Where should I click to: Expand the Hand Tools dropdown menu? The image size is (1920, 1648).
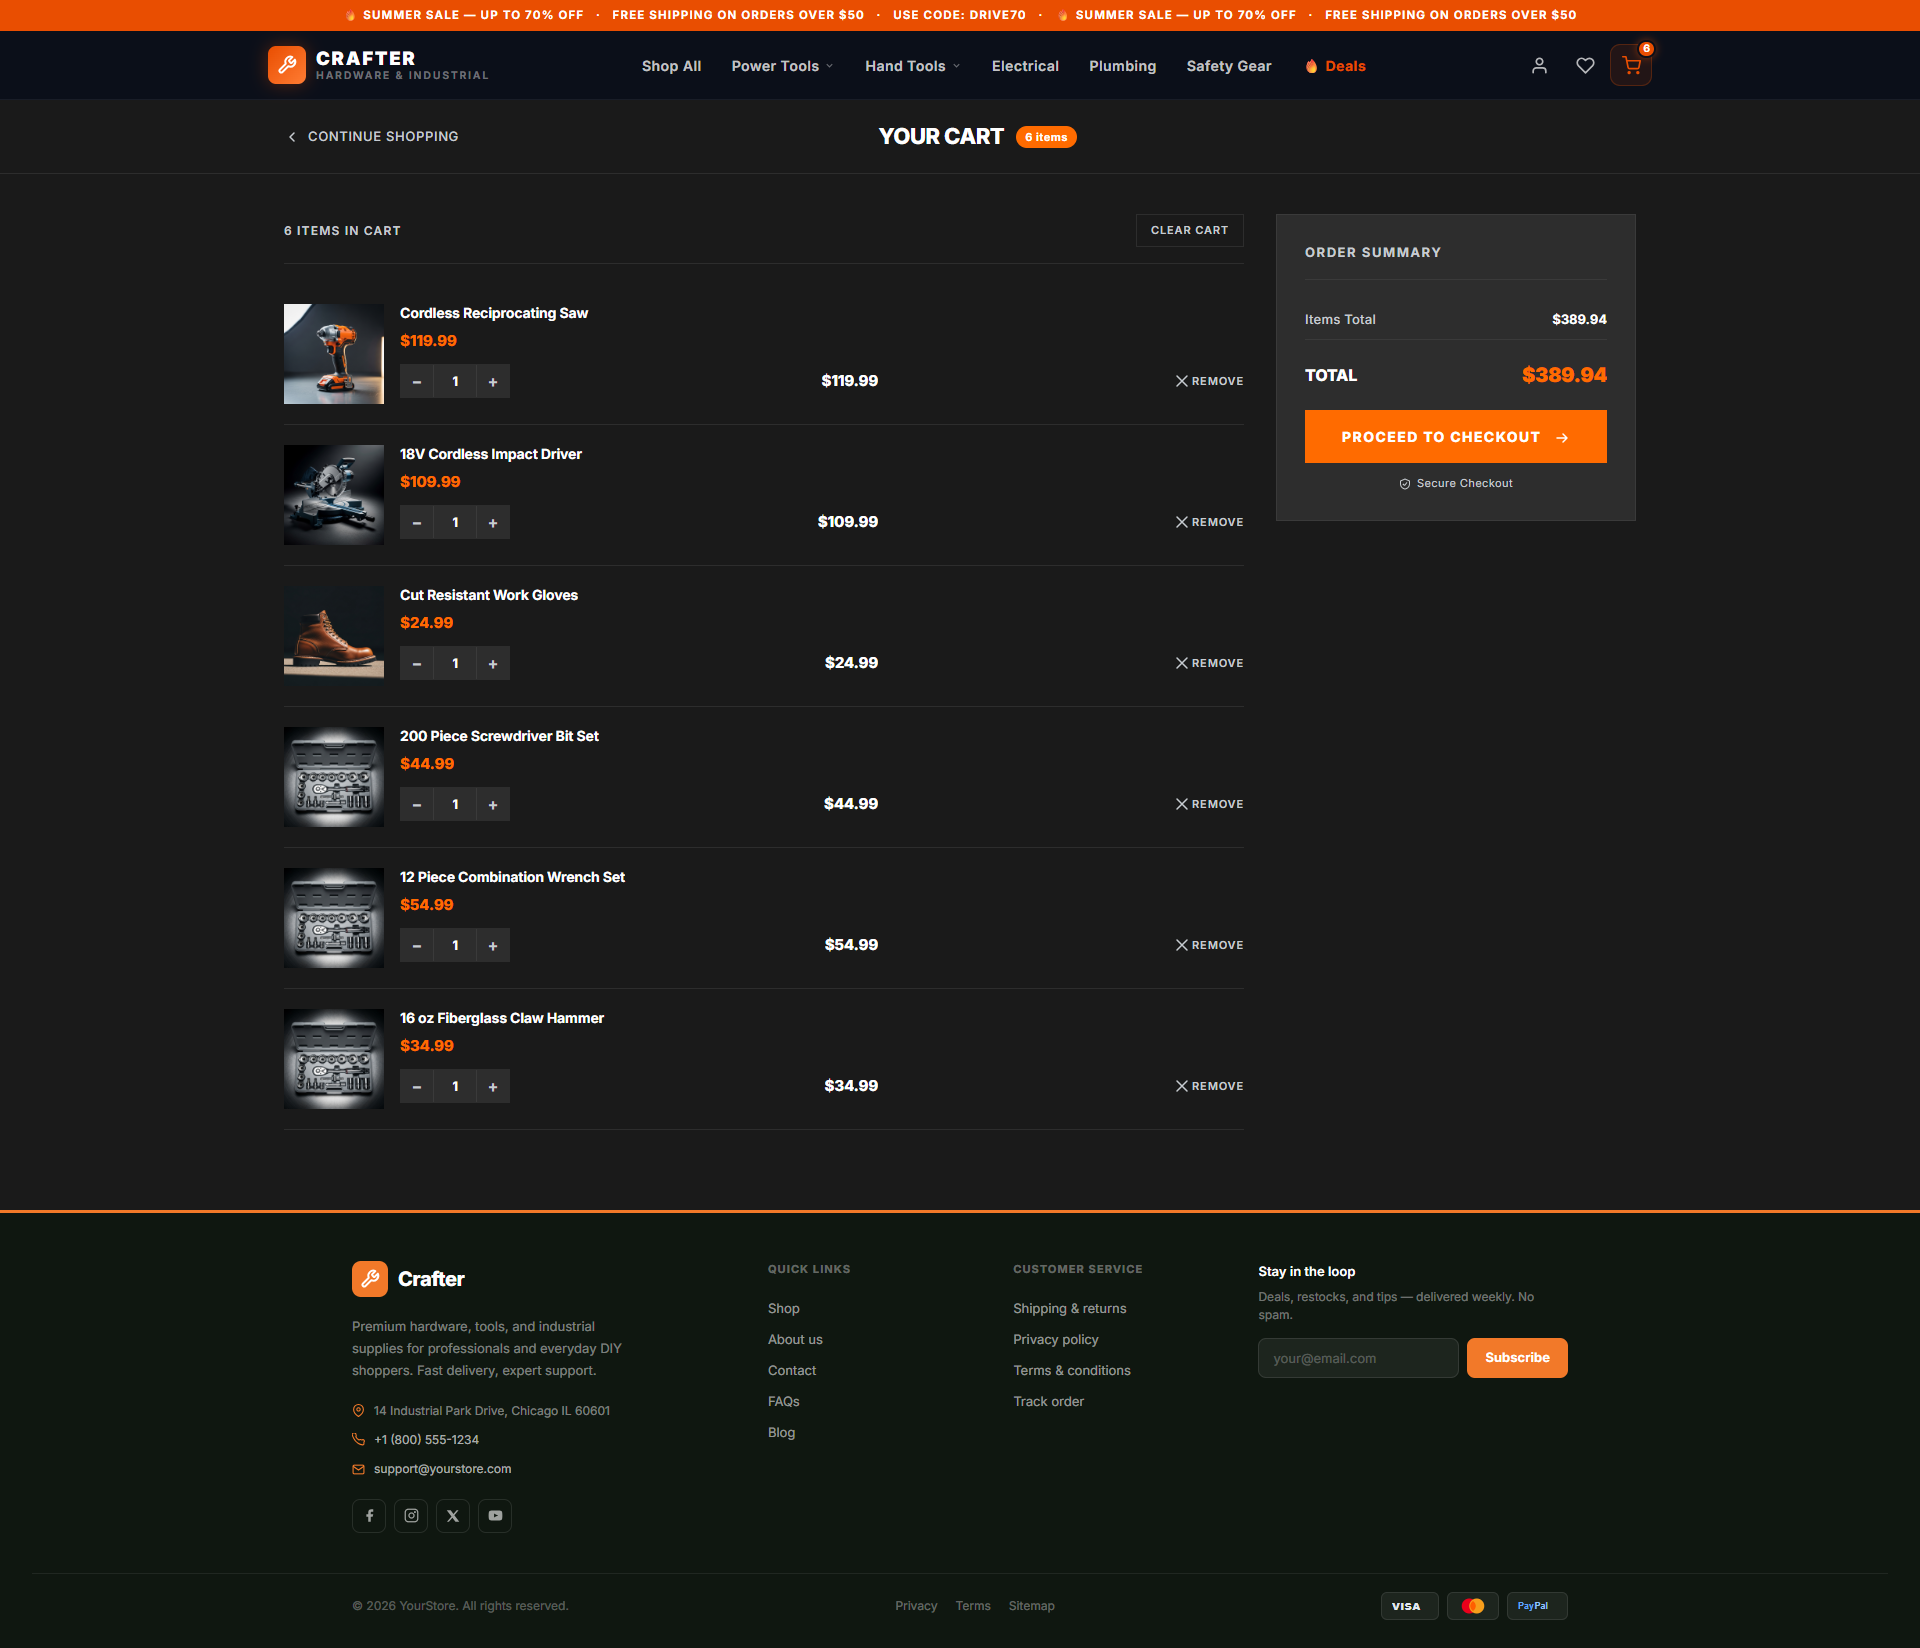point(913,66)
